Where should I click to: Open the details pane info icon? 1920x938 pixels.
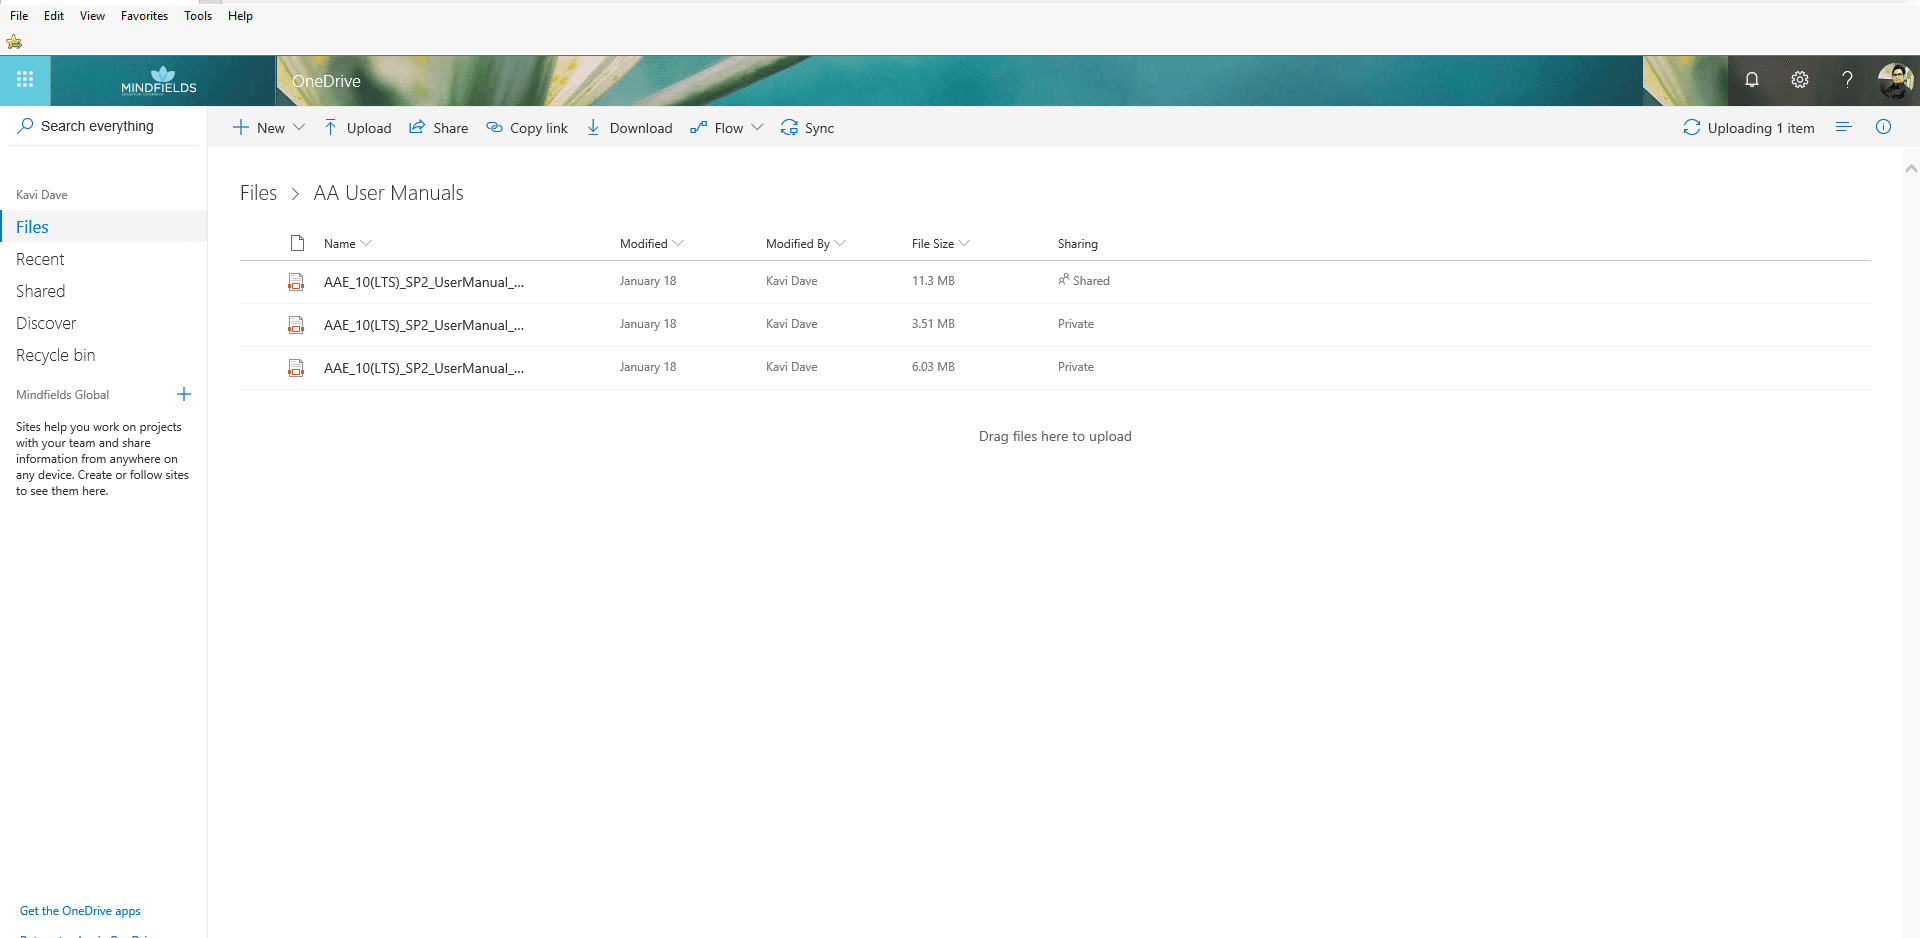(x=1883, y=127)
